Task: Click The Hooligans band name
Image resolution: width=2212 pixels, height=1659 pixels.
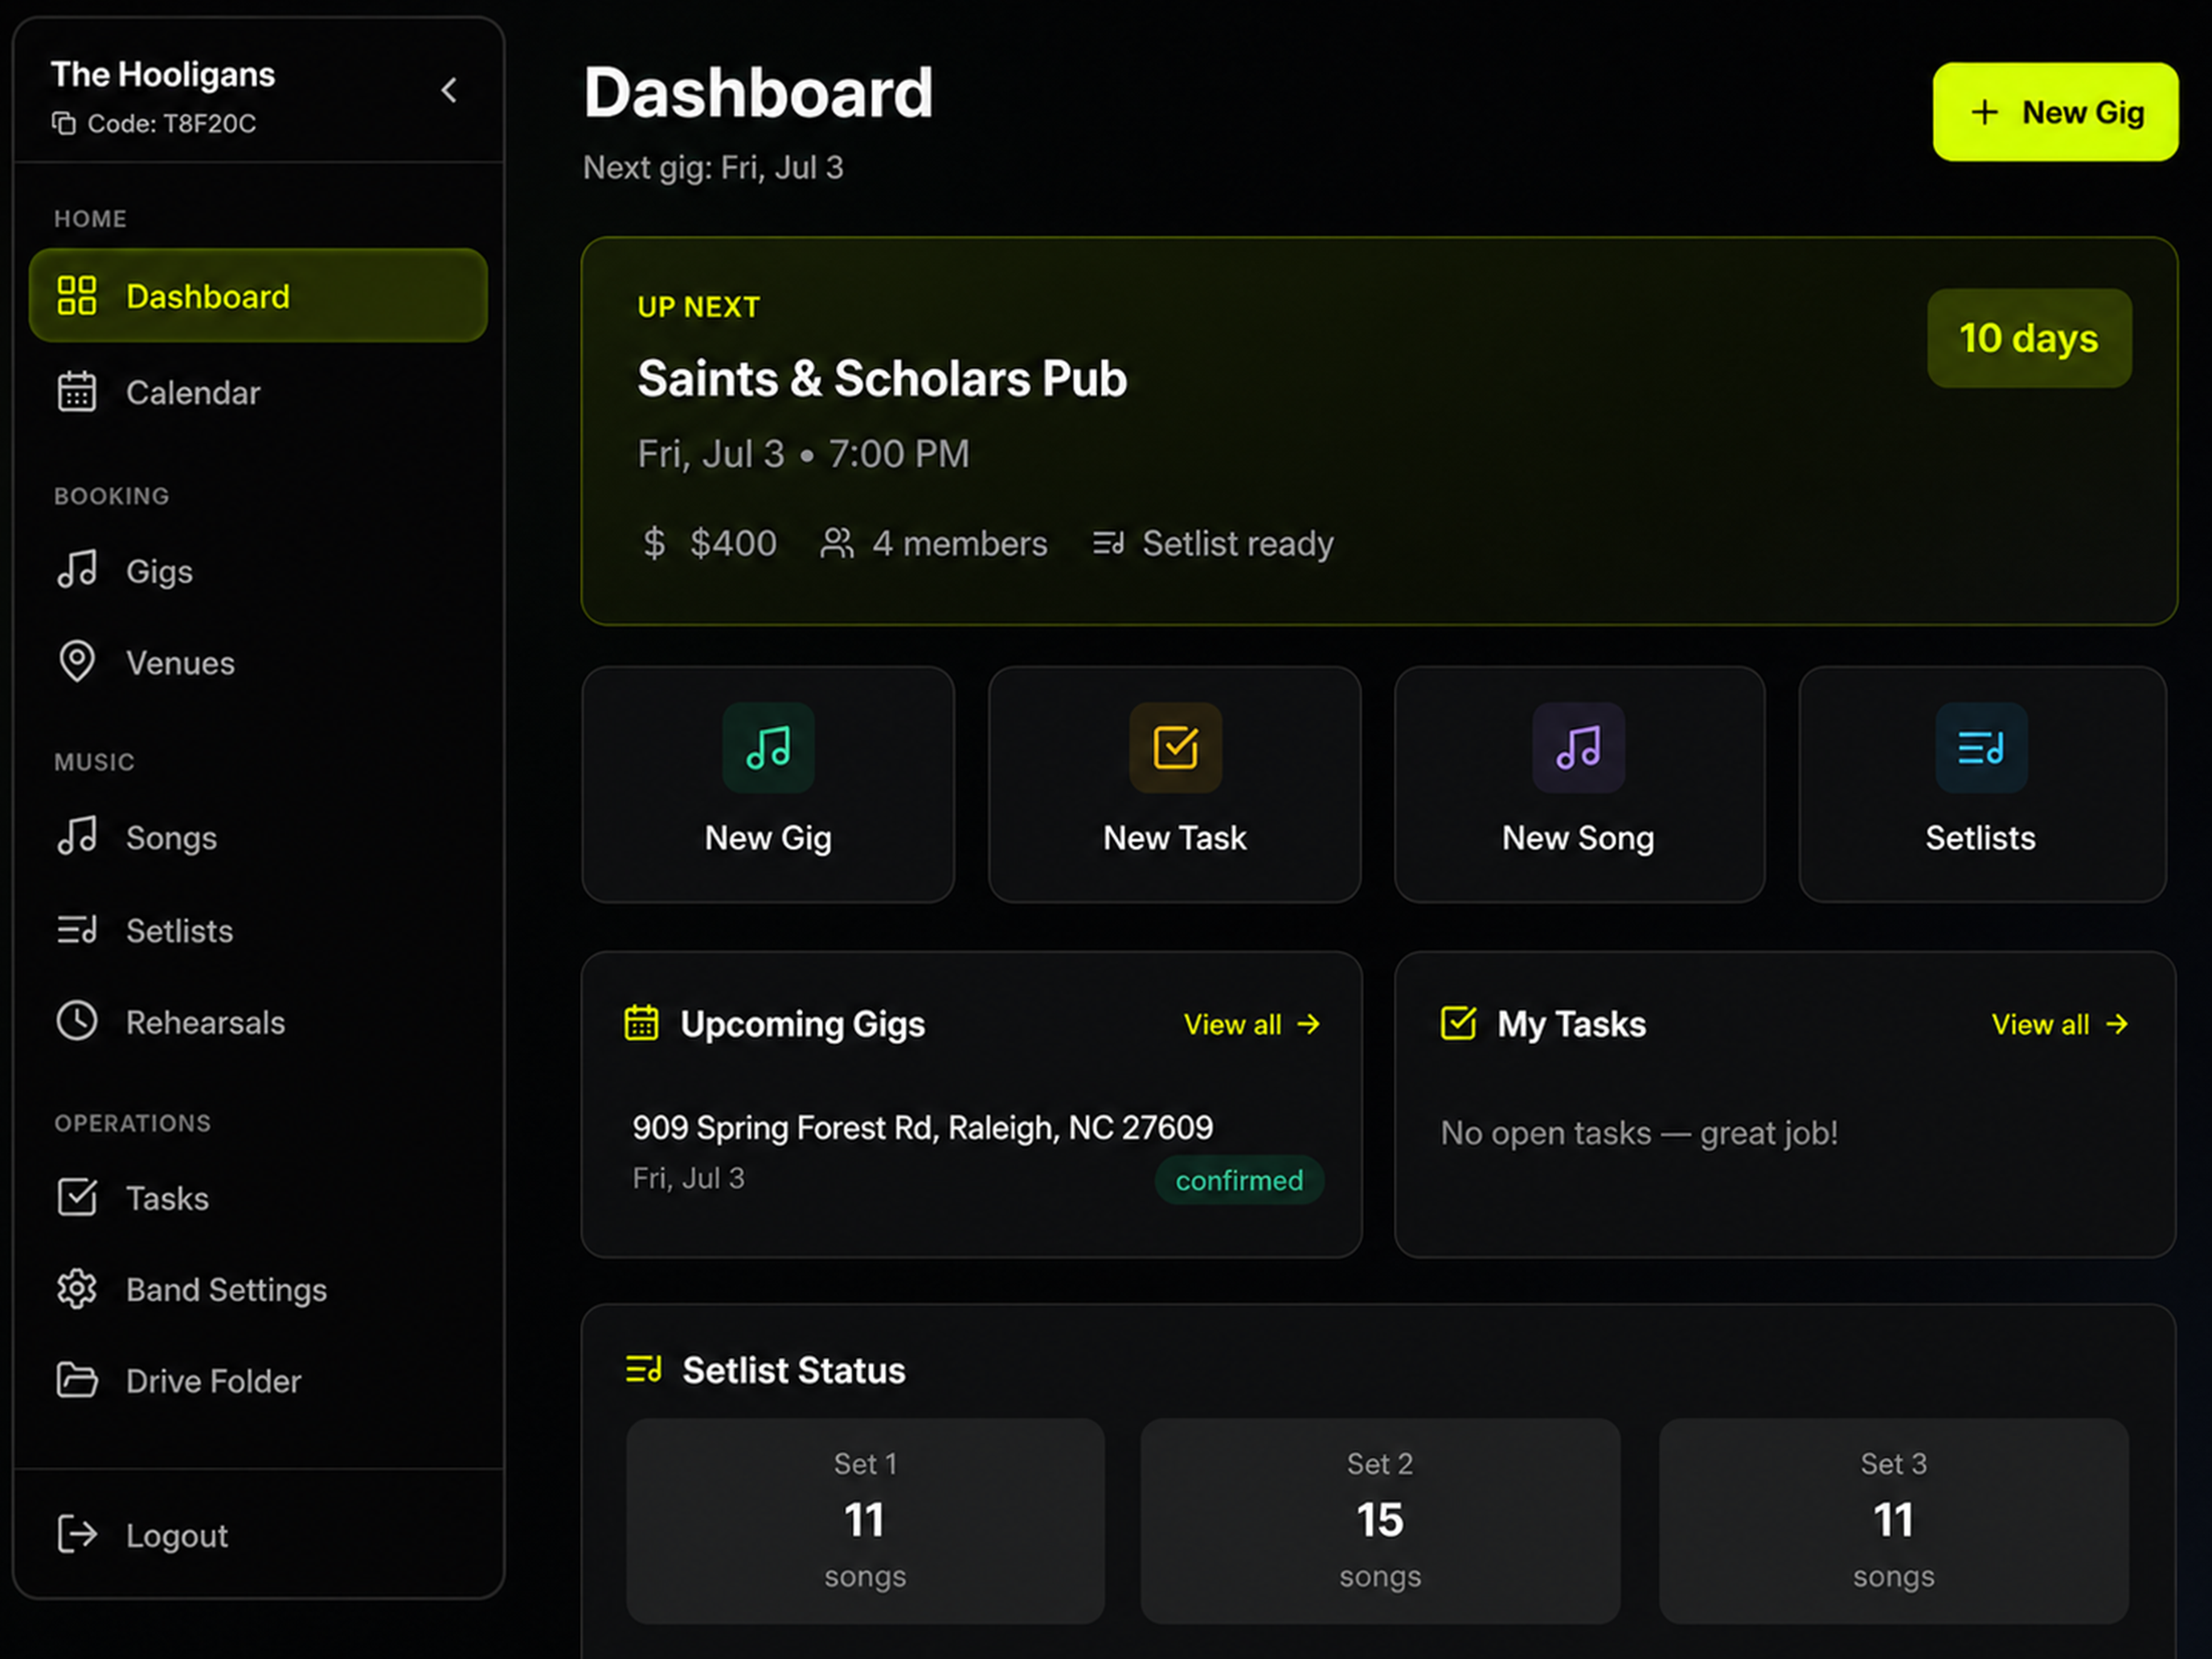Action: (x=163, y=74)
